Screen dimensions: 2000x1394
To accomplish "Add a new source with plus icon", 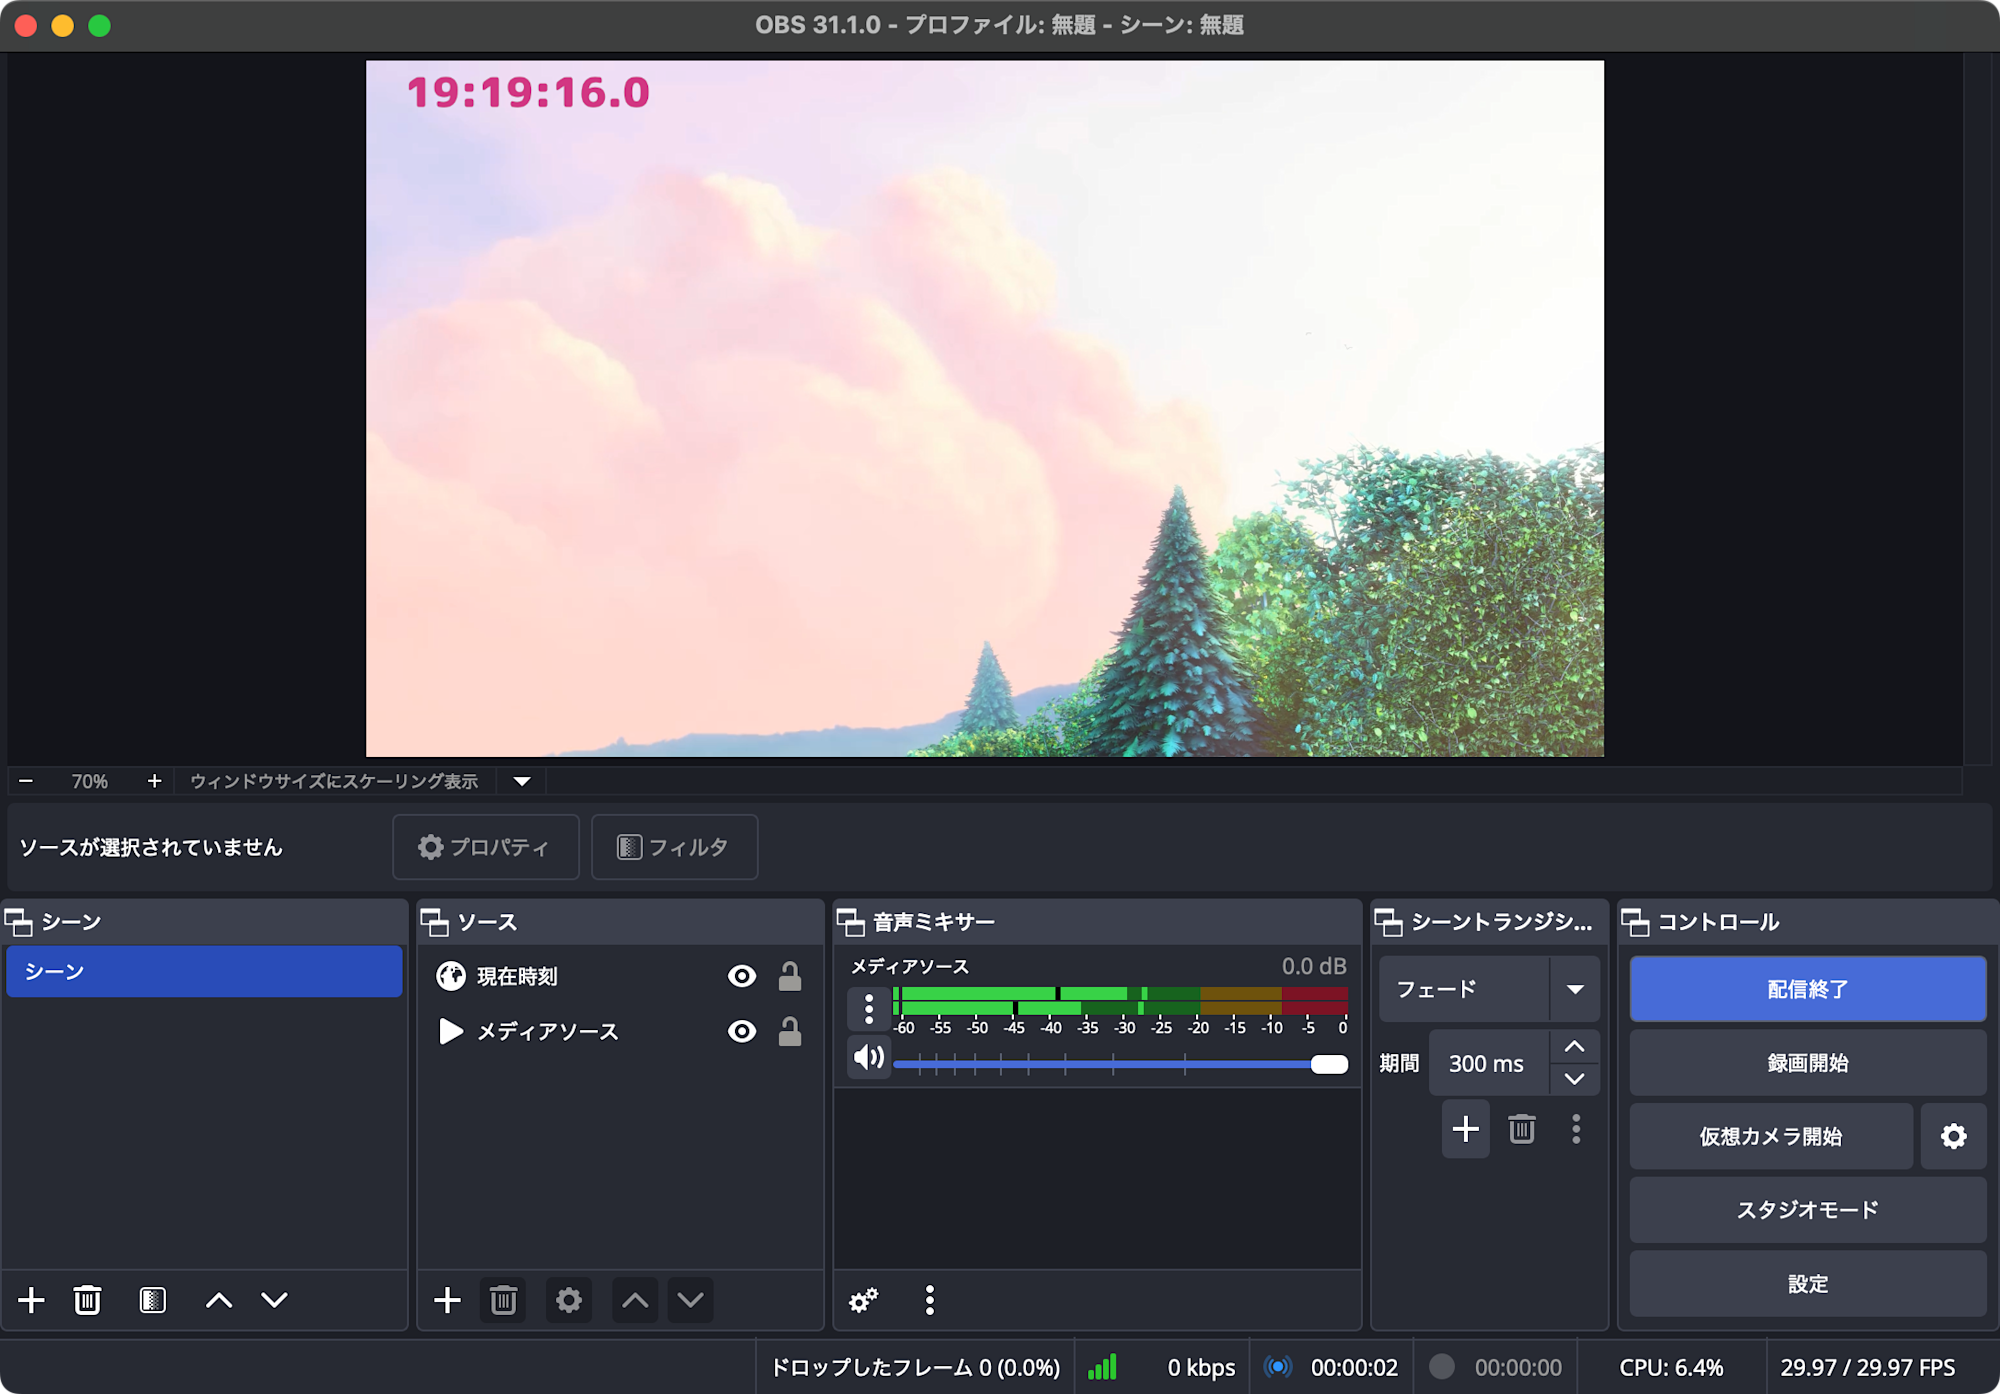I will tap(447, 1300).
